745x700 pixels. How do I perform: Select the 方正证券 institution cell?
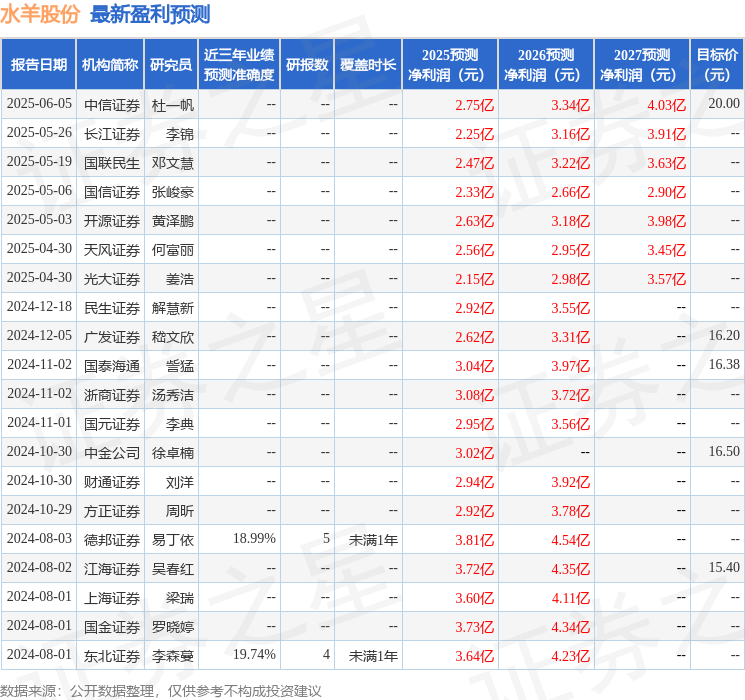[112, 511]
